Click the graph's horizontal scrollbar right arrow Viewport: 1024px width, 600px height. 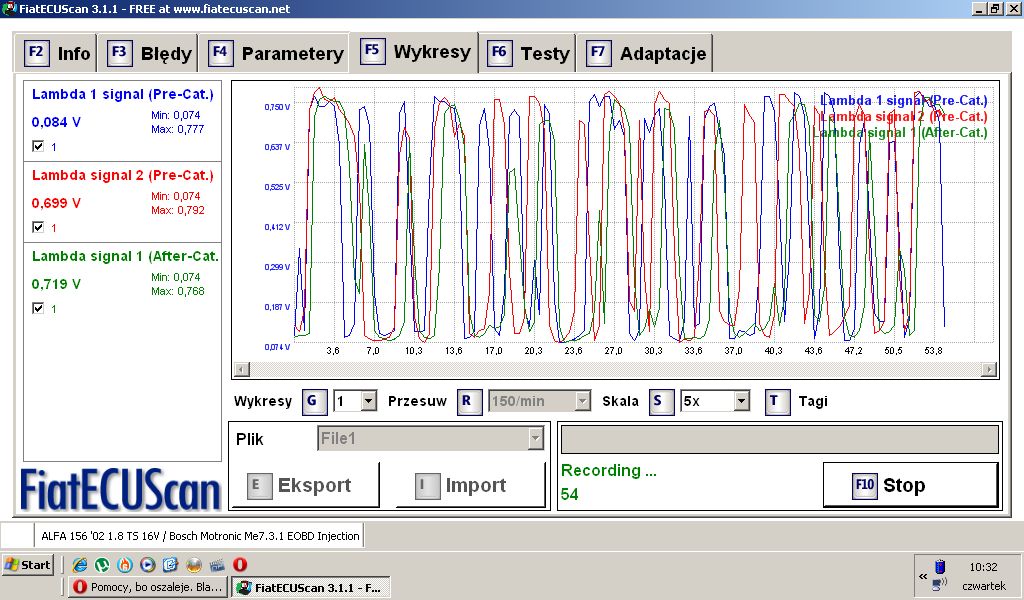pyautogui.click(x=990, y=369)
